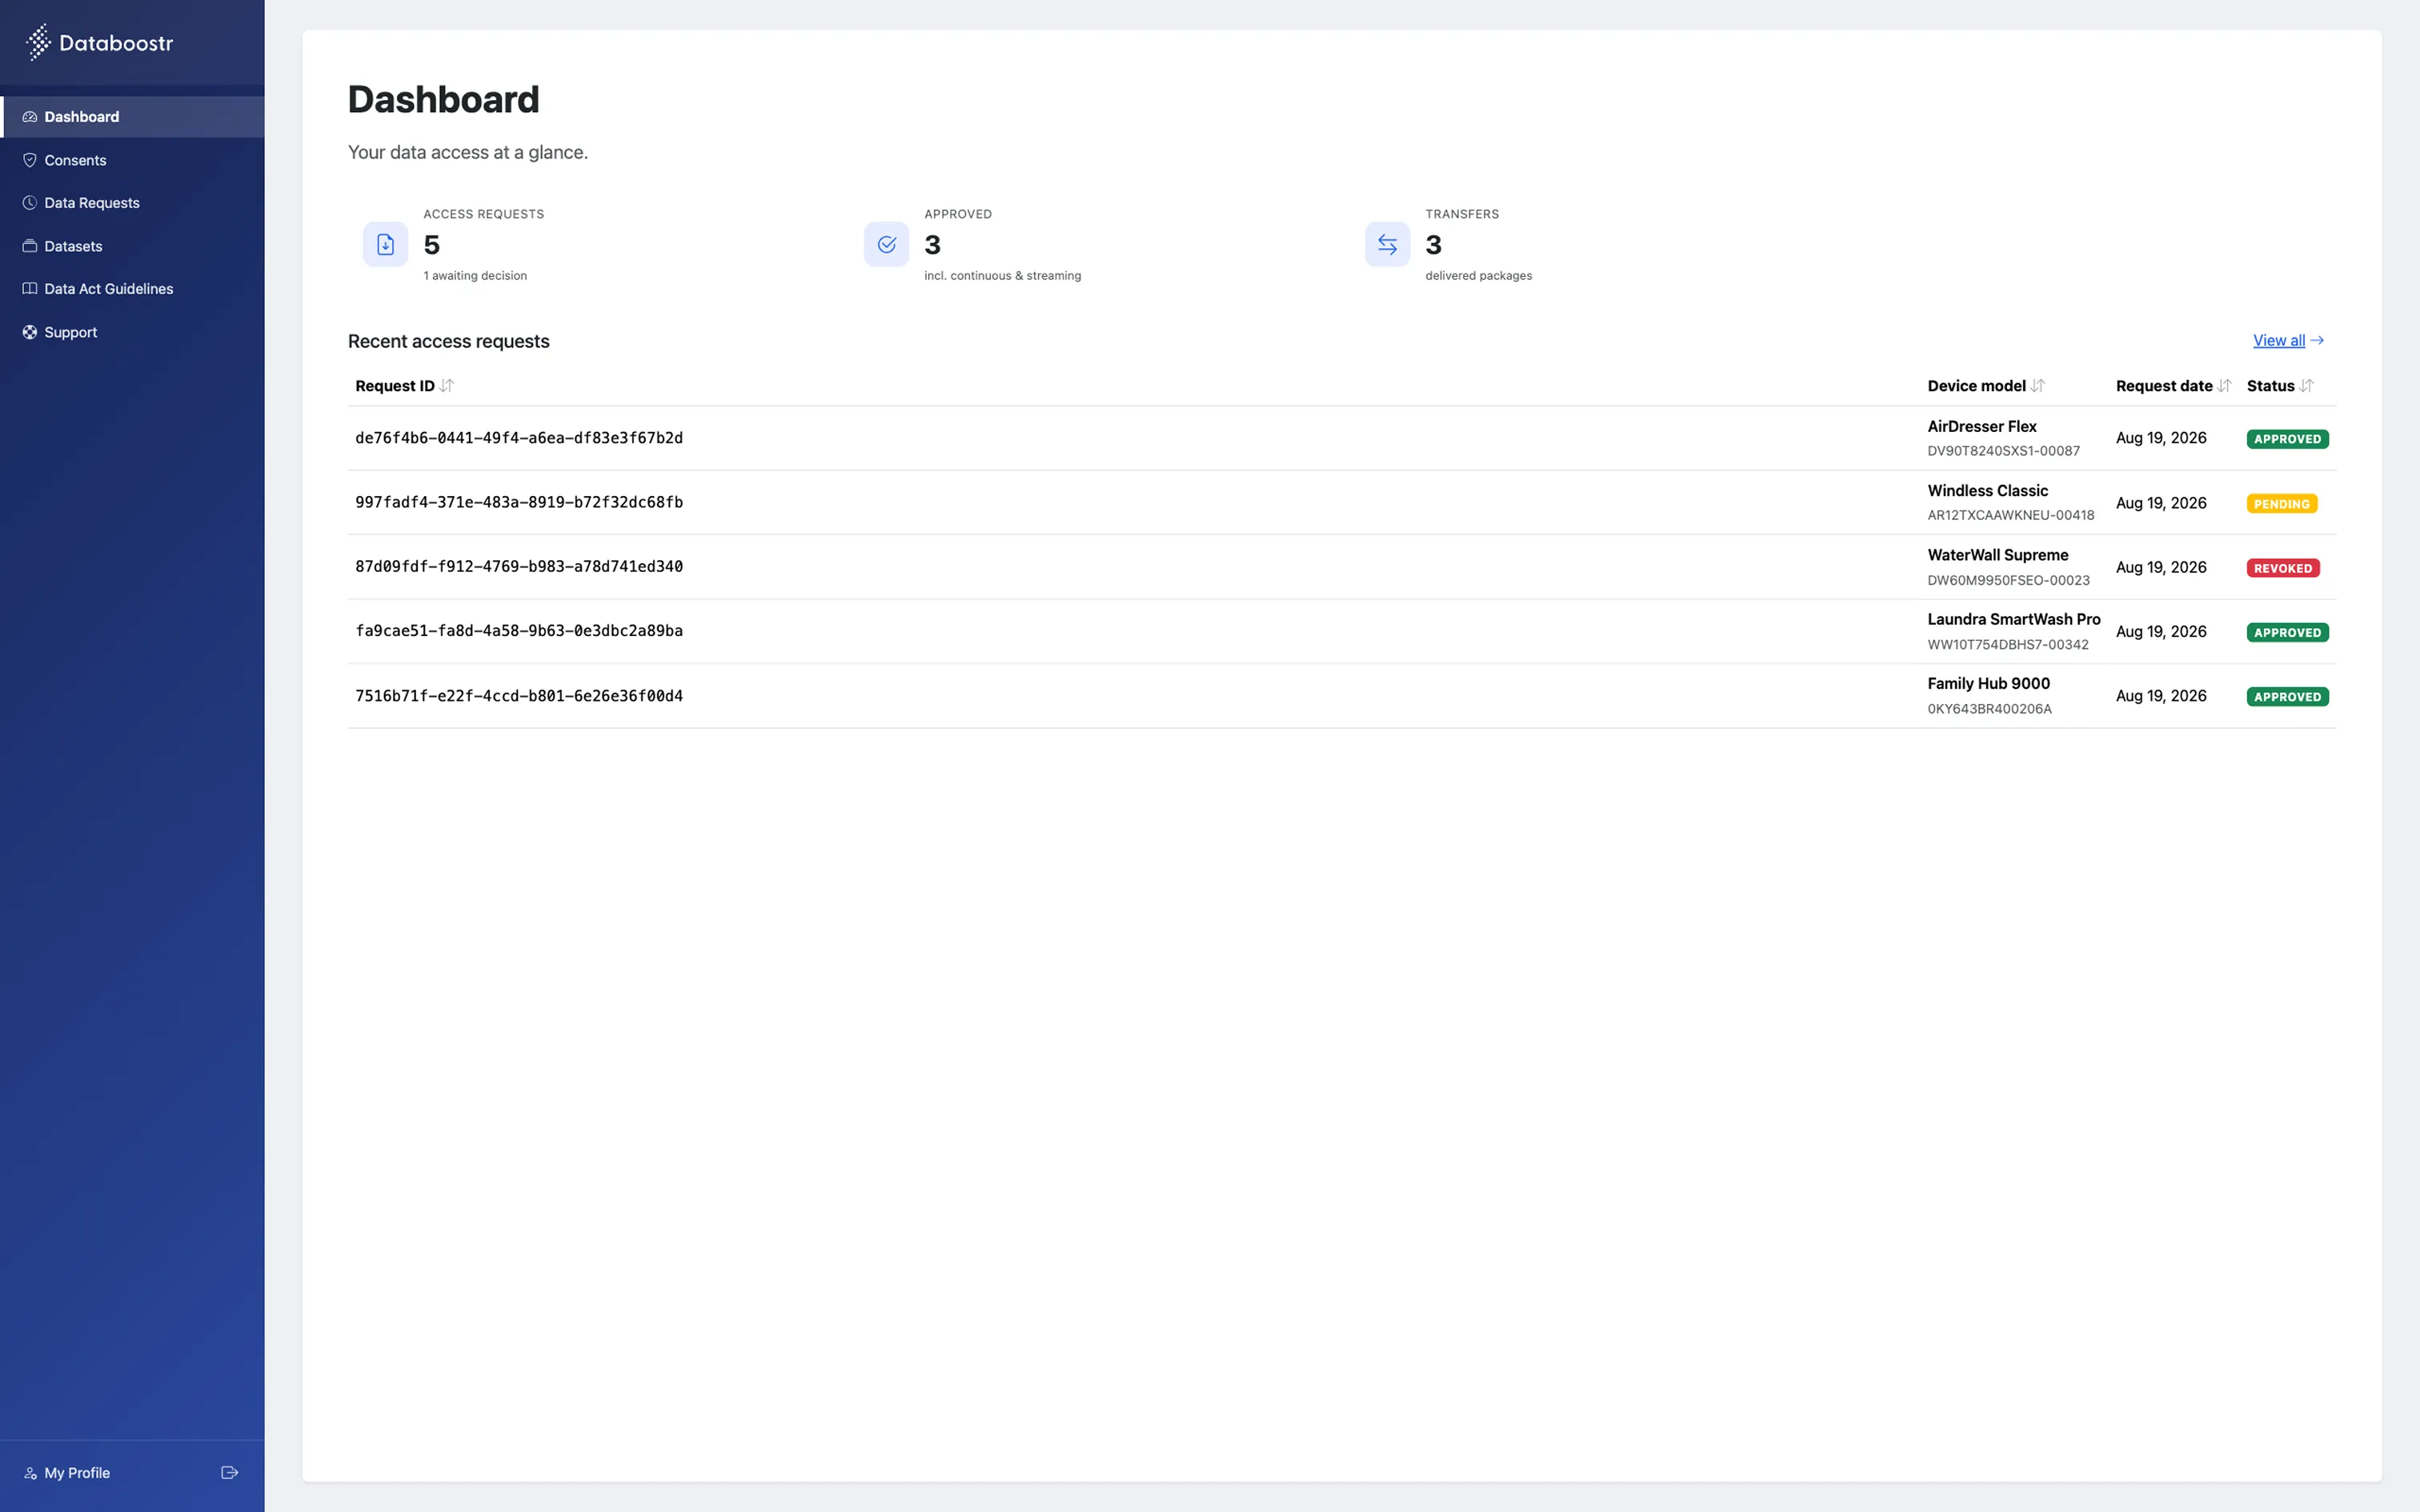Image resolution: width=2420 pixels, height=1512 pixels.
Task: Open My Profile link
Action: tap(77, 1473)
